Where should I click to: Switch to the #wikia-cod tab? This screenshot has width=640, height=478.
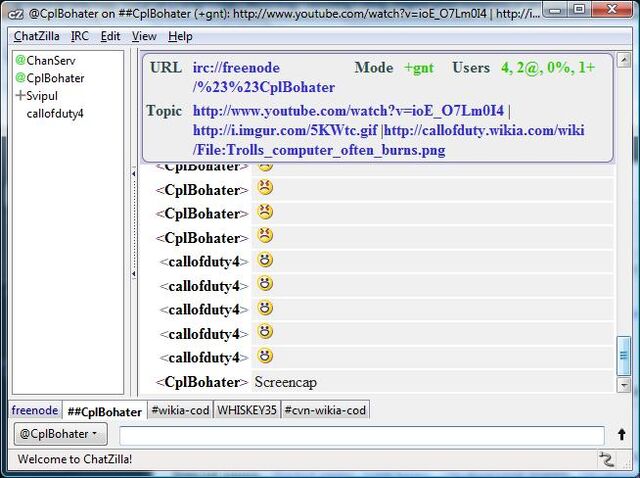[180, 410]
